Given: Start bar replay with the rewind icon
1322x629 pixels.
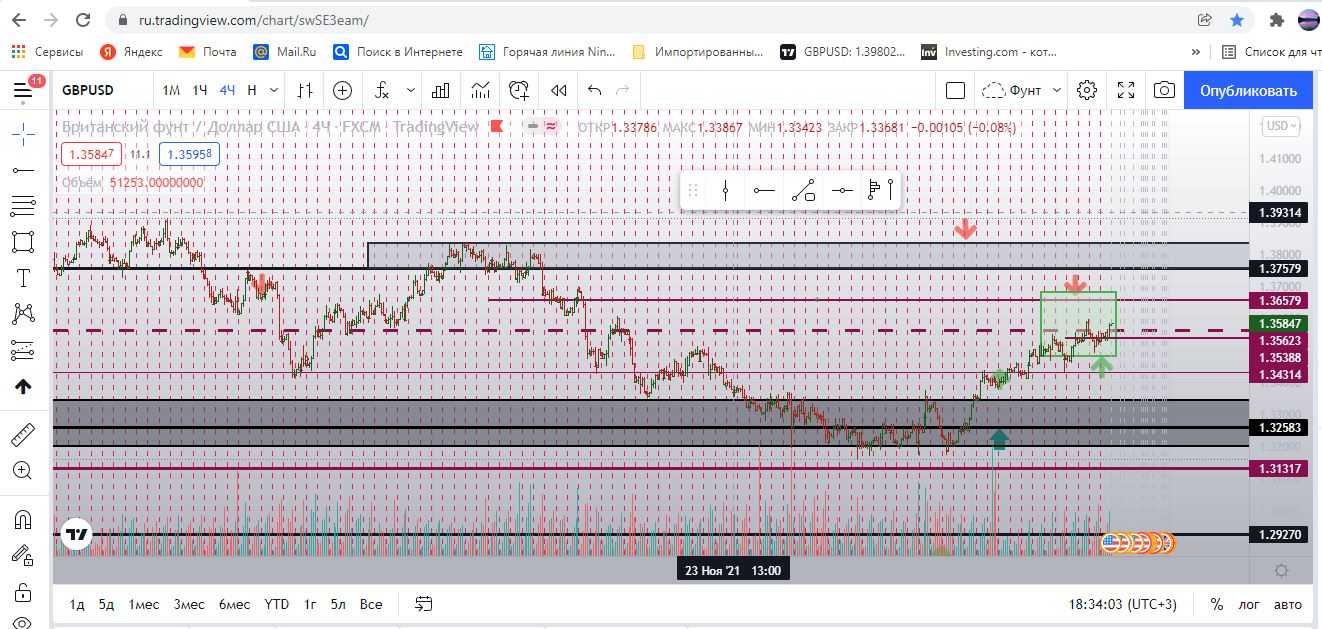Looking at the screenshot, I should tap(559, 90).
